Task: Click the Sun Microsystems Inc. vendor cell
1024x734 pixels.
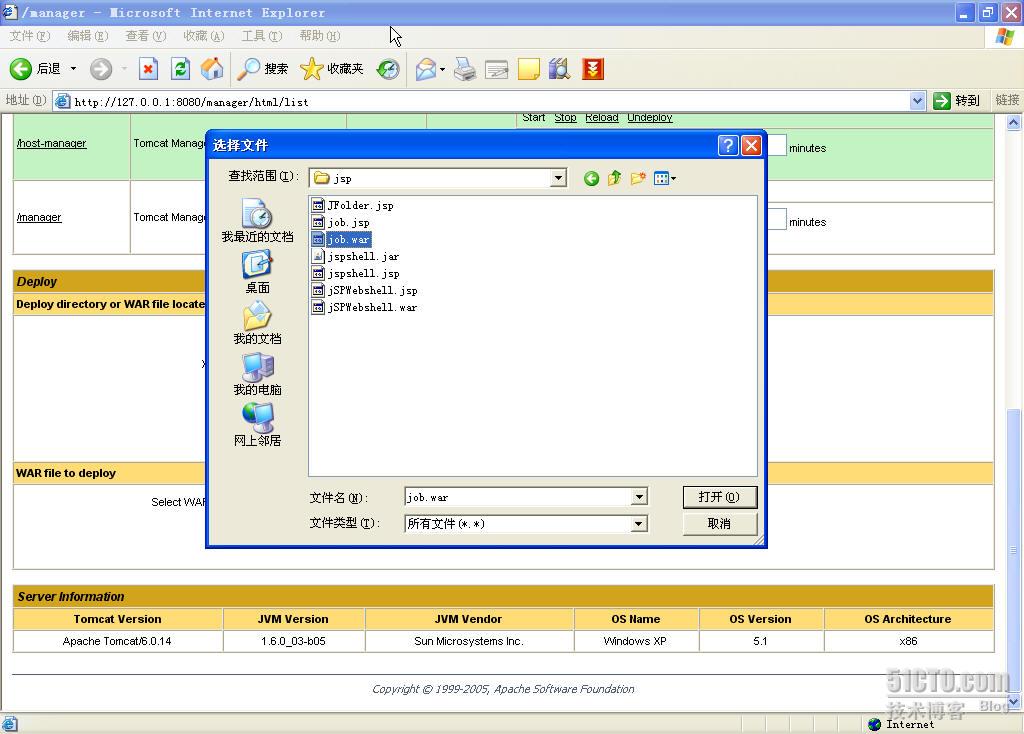Action: [469, 641]
